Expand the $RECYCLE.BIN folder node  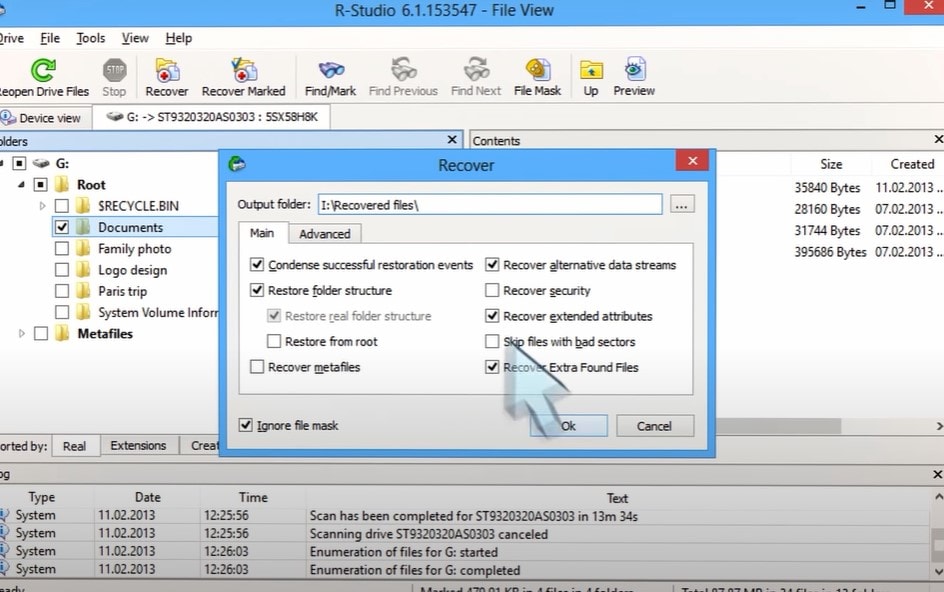click(42, 205)
